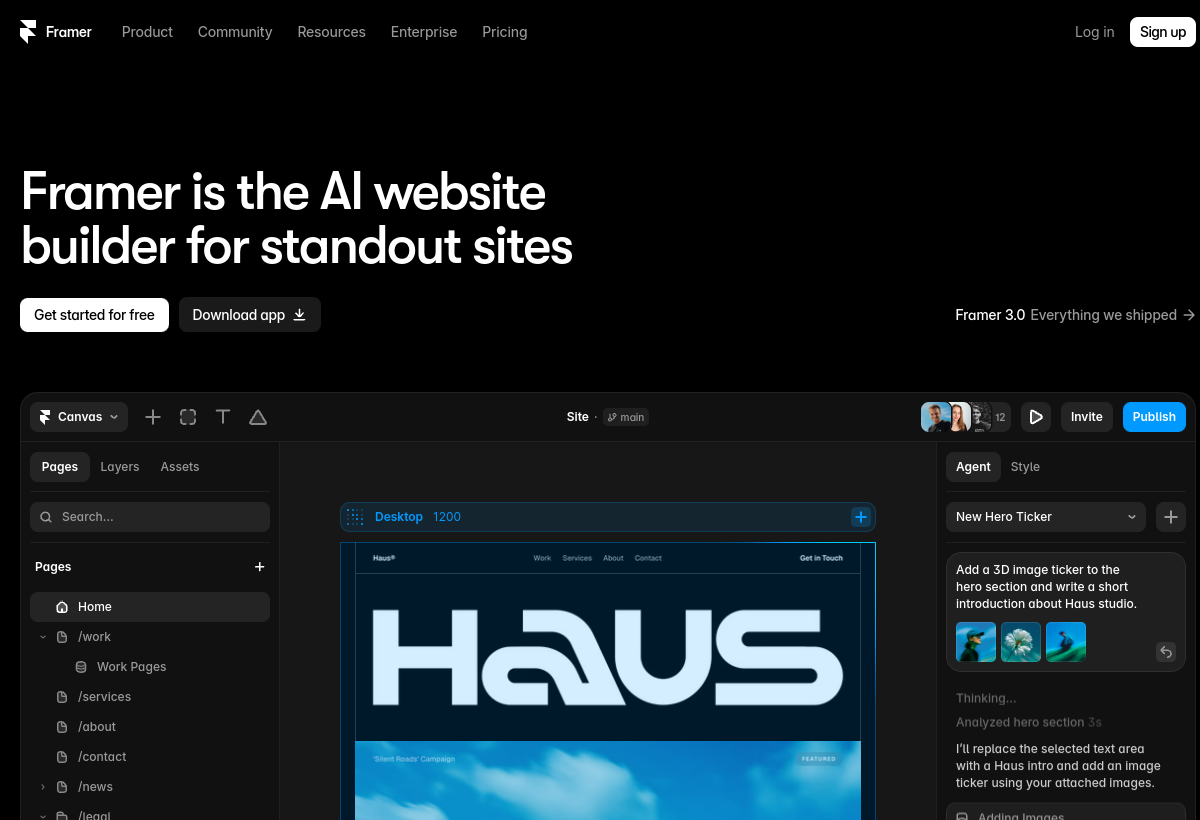Click Services link in Haus preview

click(577, 558)
